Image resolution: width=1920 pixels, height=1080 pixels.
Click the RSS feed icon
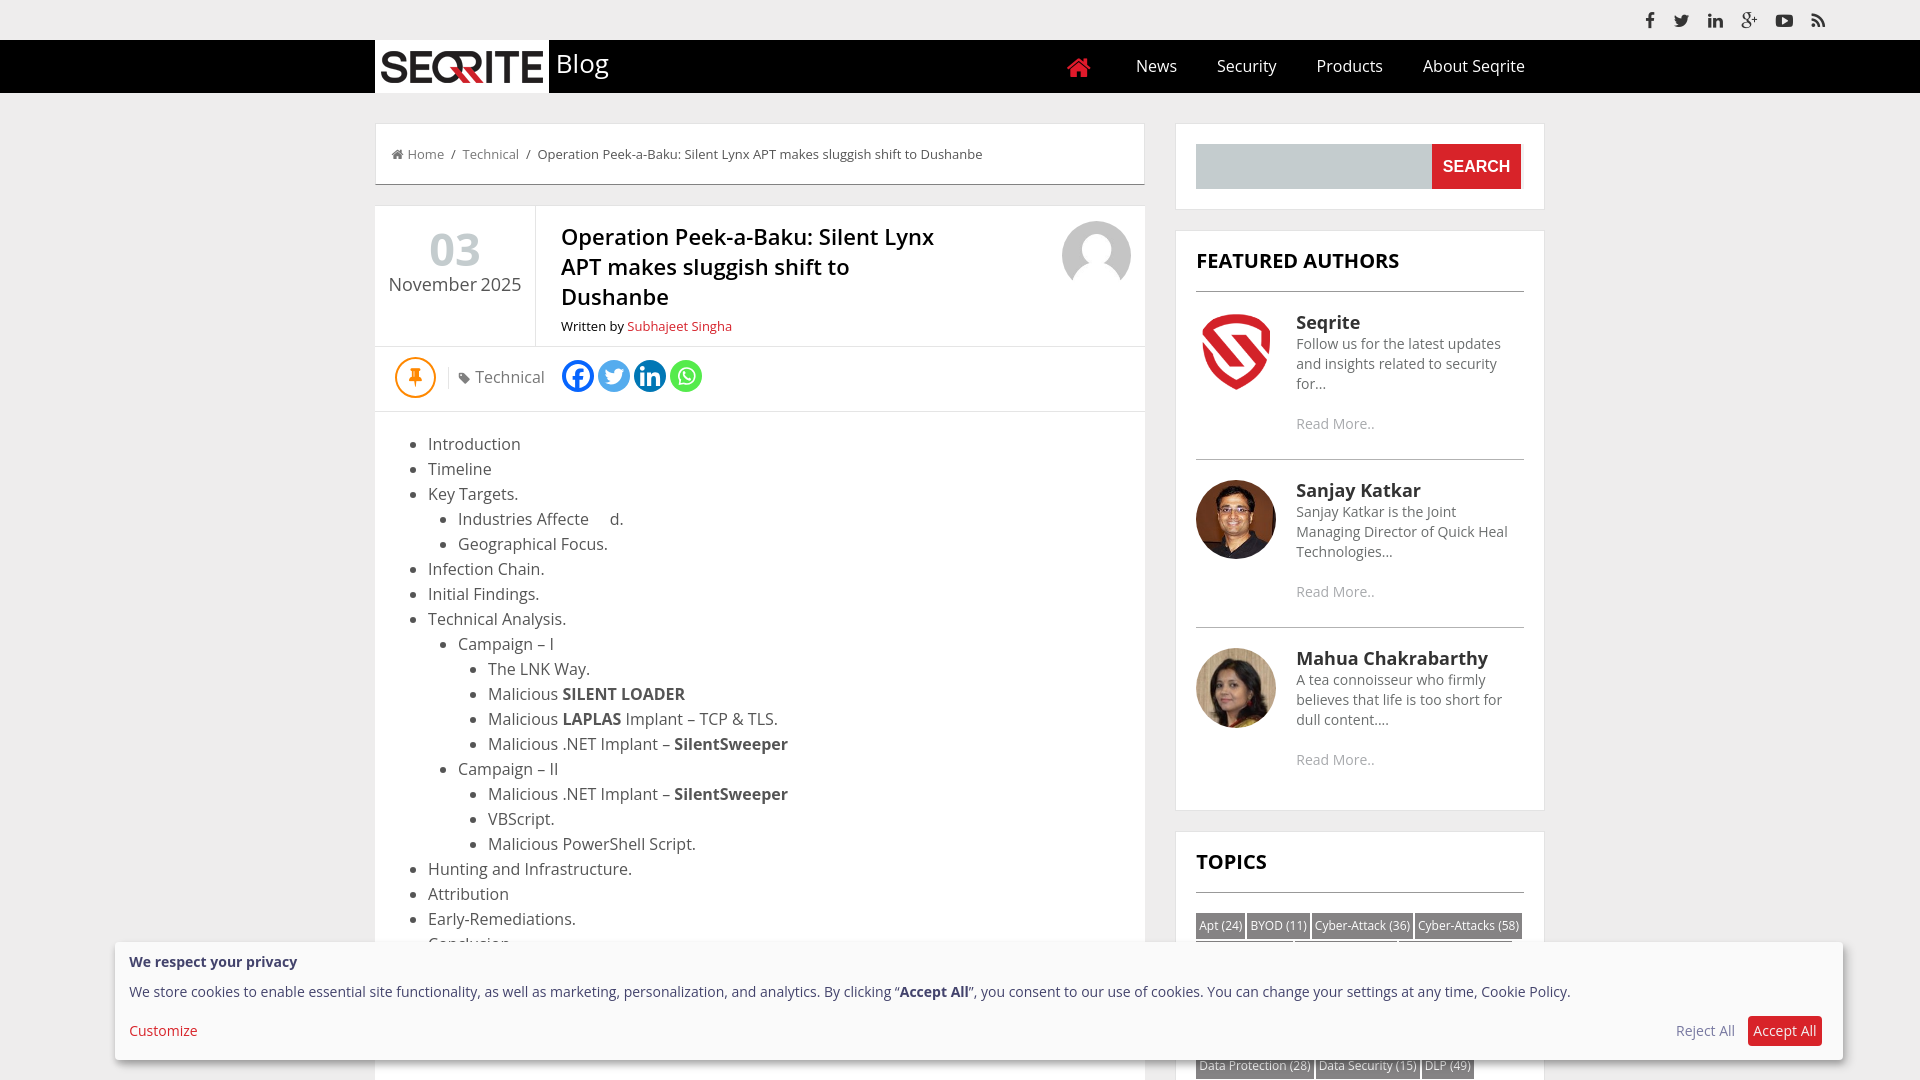coord(1818,20)
